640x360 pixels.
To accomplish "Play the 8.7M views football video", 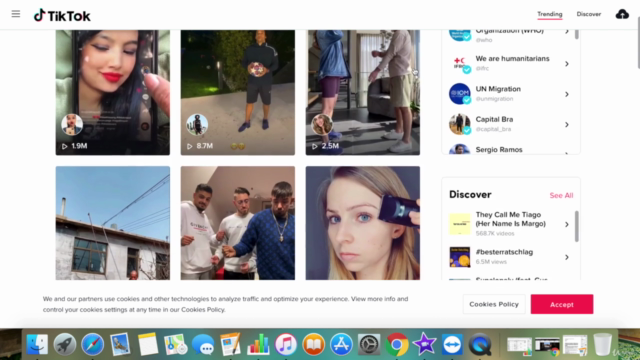I will pos(238,92).
